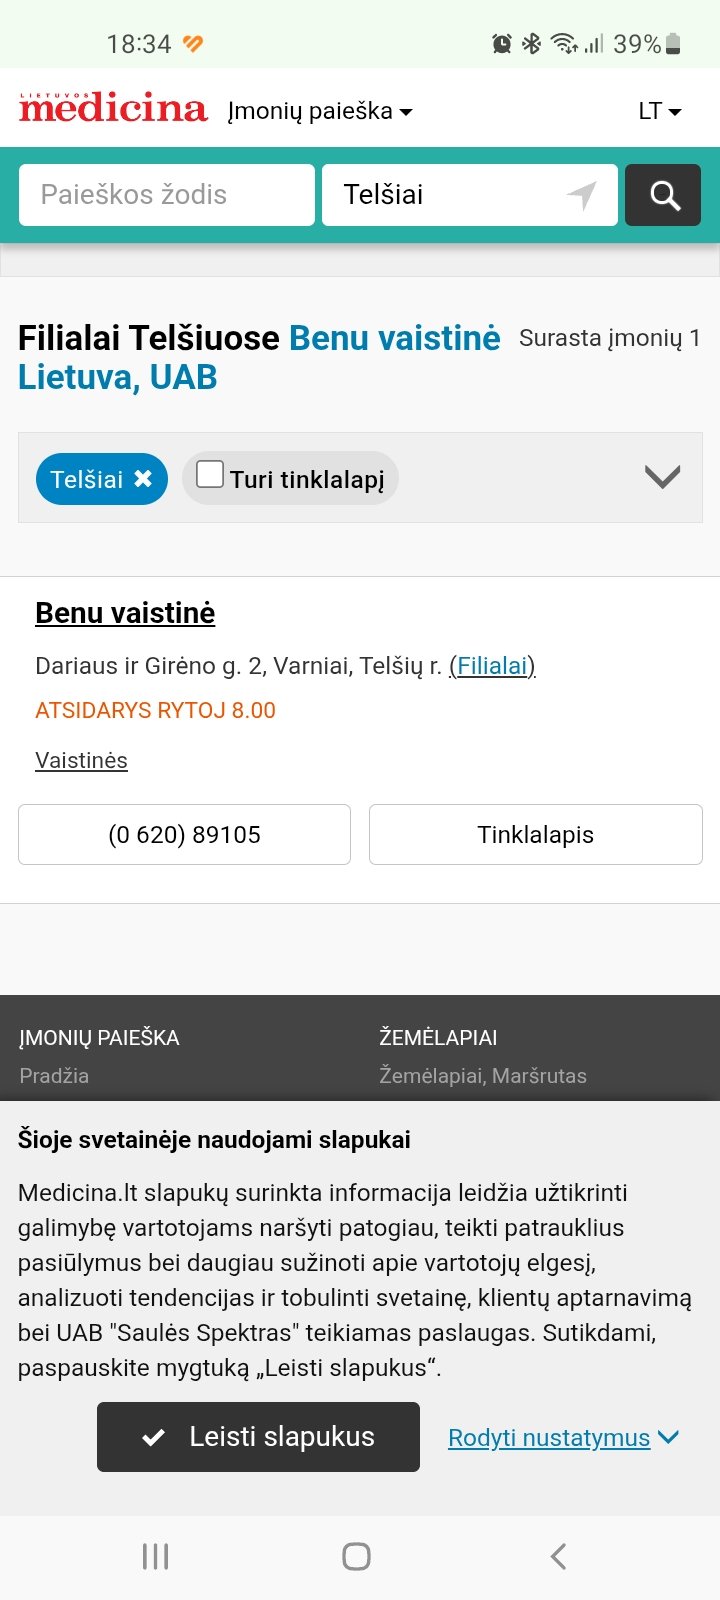Remove the Telšiai filter chip
This screenshot has height=1600, width=720.
coord(143,479)
